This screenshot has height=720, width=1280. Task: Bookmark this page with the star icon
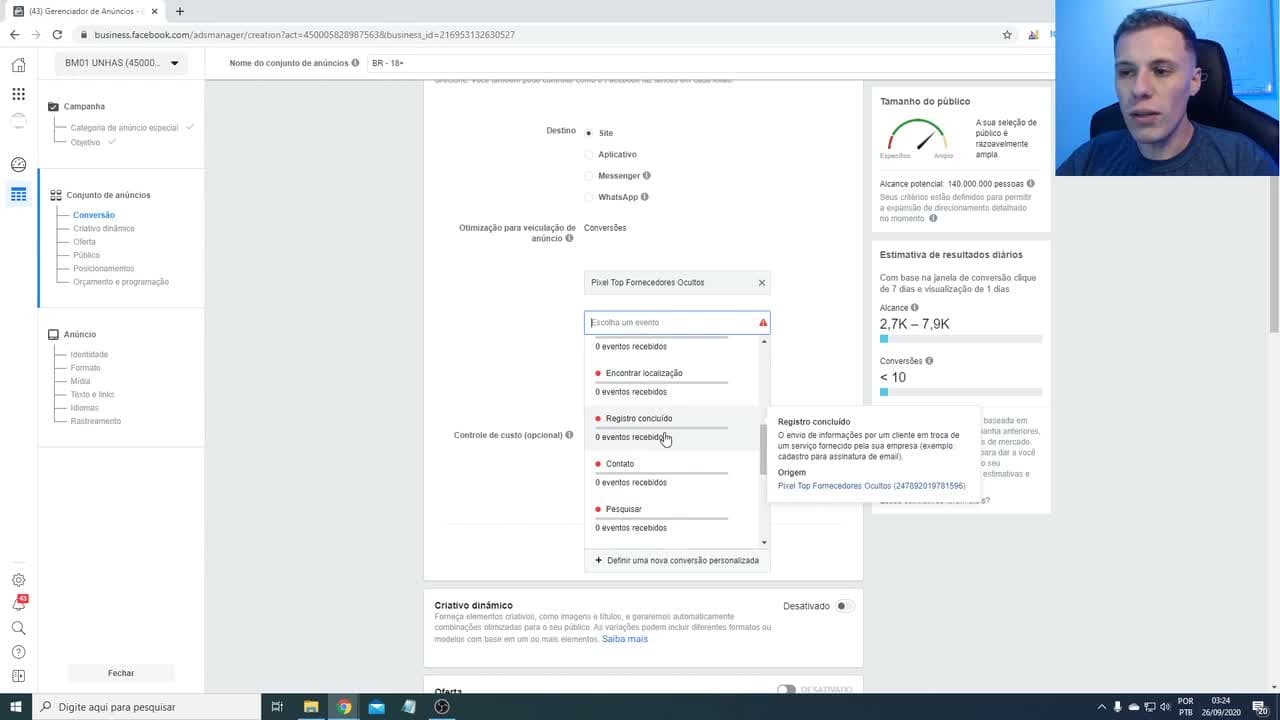(x=1007, y=35)
